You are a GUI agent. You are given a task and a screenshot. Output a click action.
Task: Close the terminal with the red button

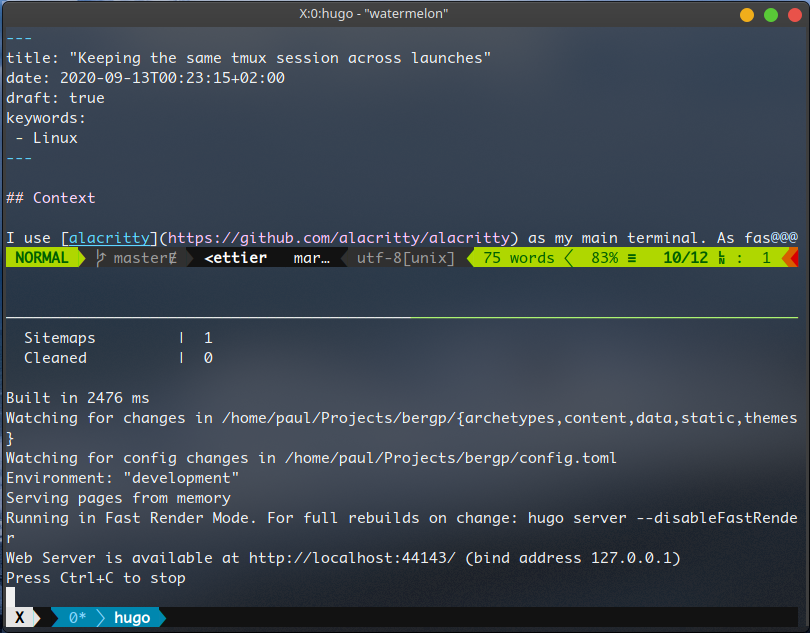point(795,15)
